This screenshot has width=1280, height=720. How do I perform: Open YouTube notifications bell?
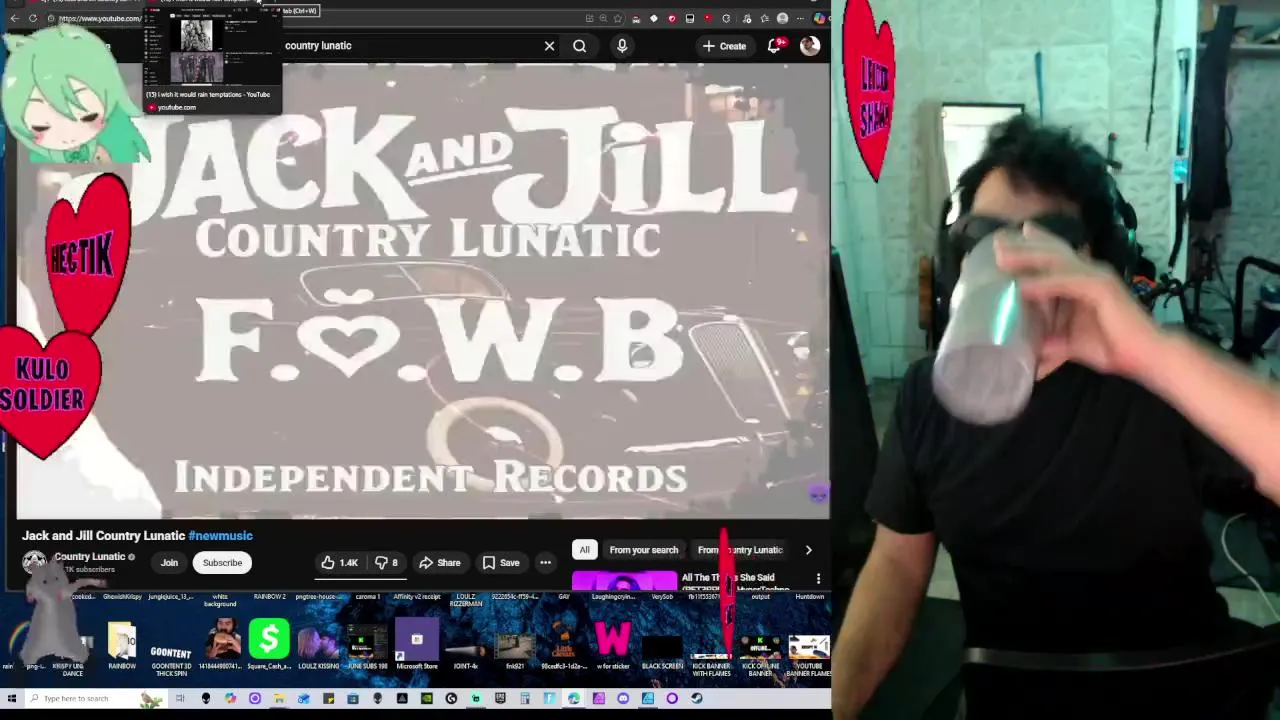[775, 45]
